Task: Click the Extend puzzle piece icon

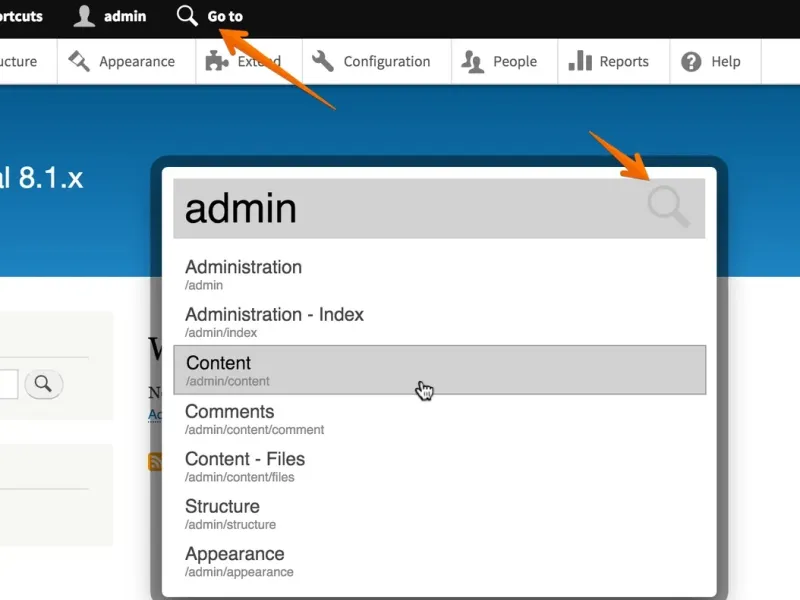Action: point(216,61)
